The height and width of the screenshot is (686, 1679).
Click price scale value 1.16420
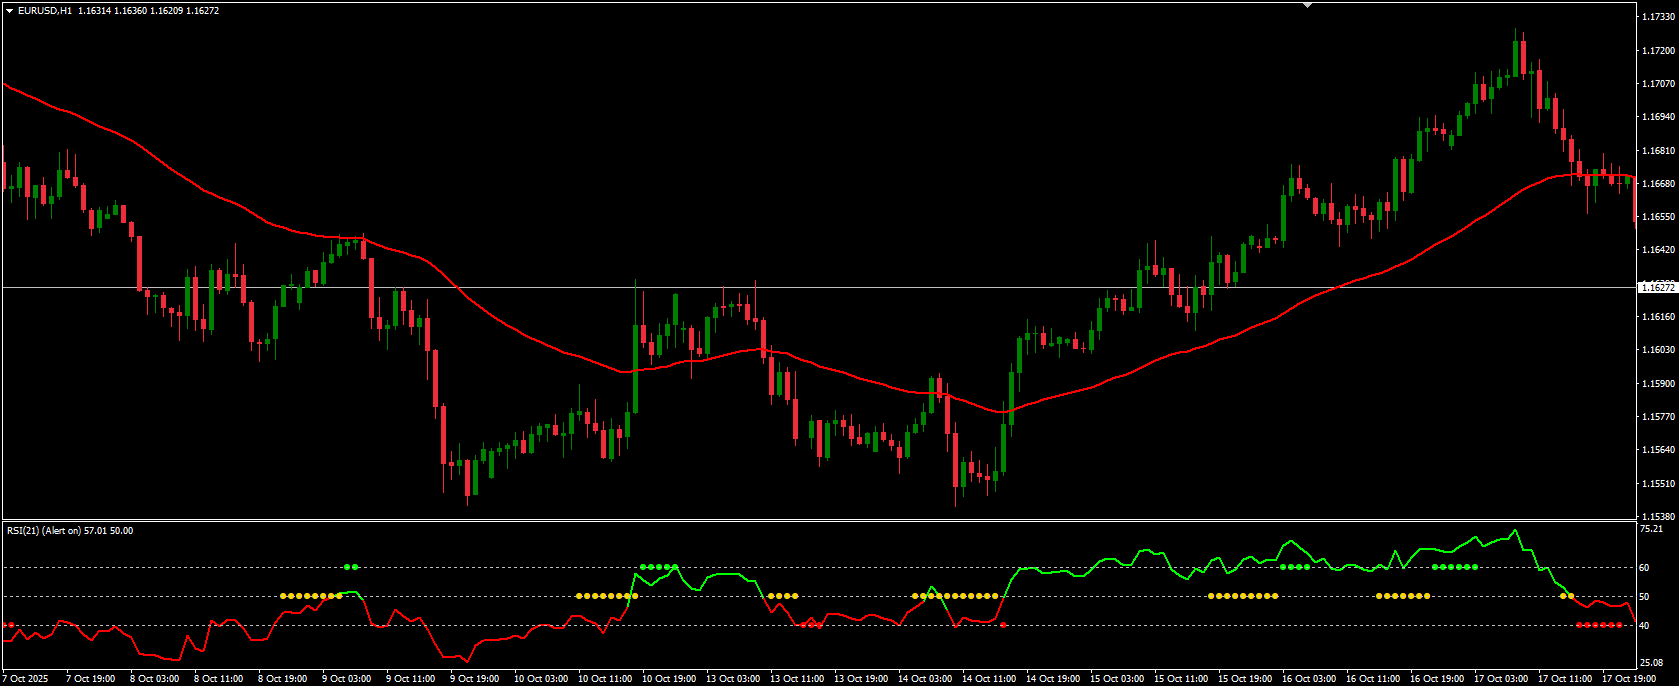click(1658, 250)
